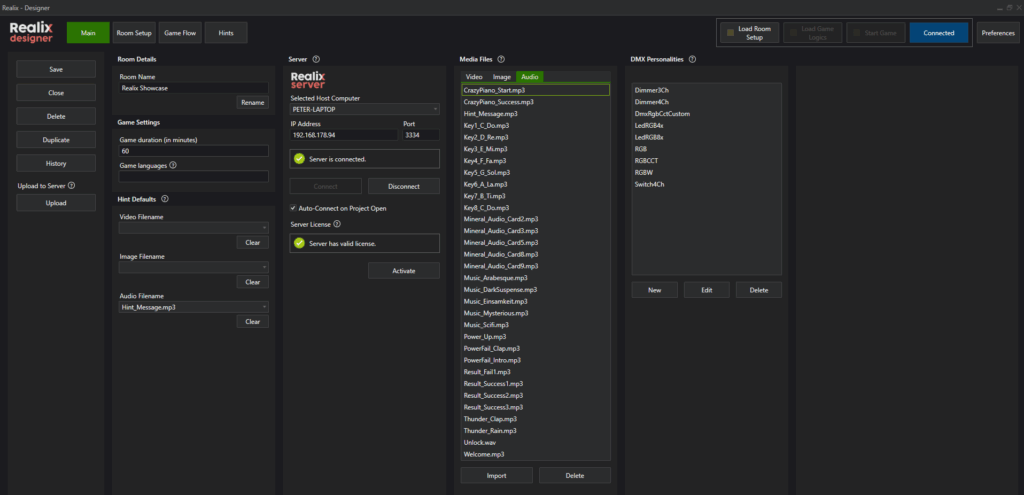1024x495 pixels.
Task: Select Thunder_Rain.mp3 file
Action: (x=536, y=431)
